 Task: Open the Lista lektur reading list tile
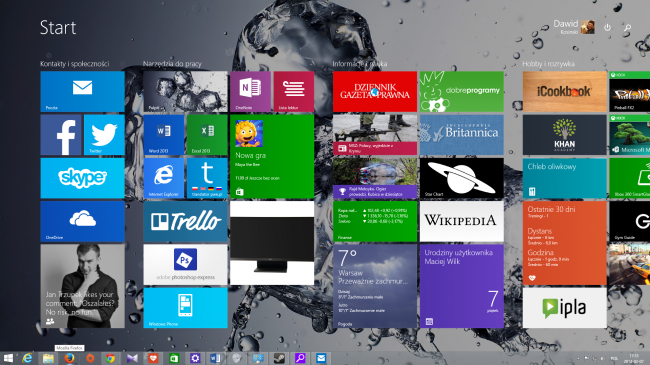tap(293, 92)
